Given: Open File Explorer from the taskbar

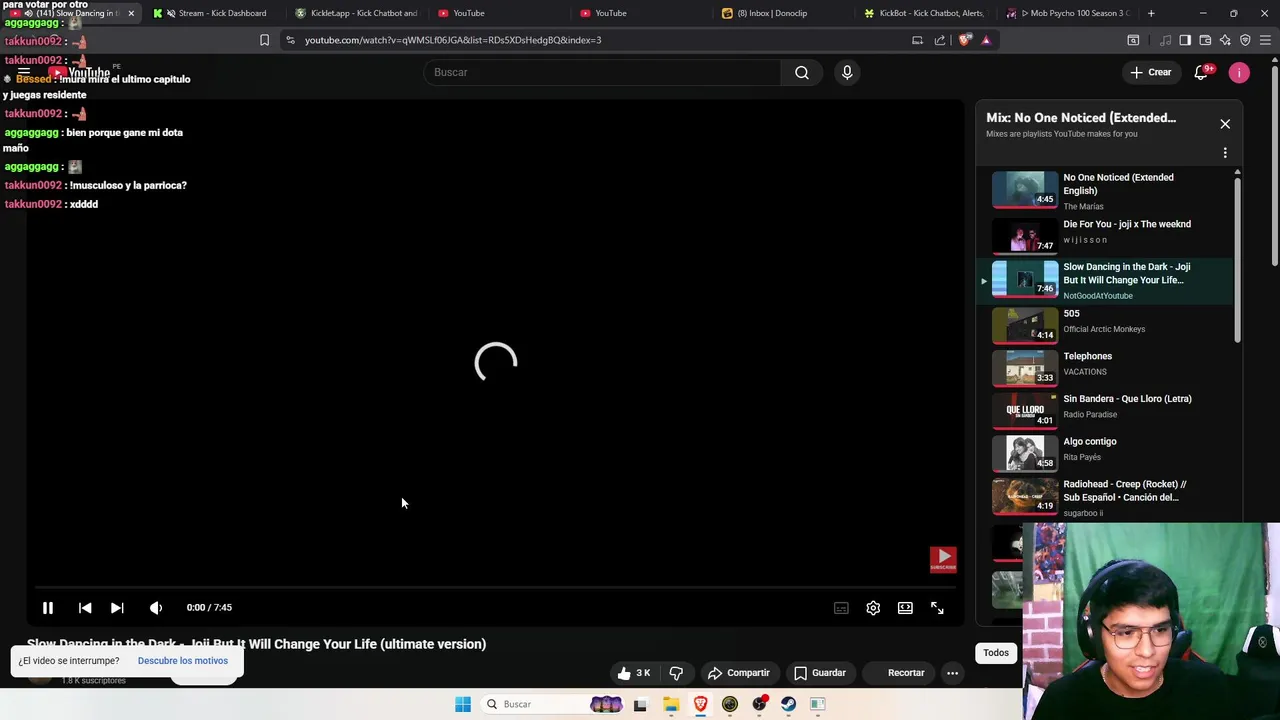Looking at the screenshot, I should (670, 704).
